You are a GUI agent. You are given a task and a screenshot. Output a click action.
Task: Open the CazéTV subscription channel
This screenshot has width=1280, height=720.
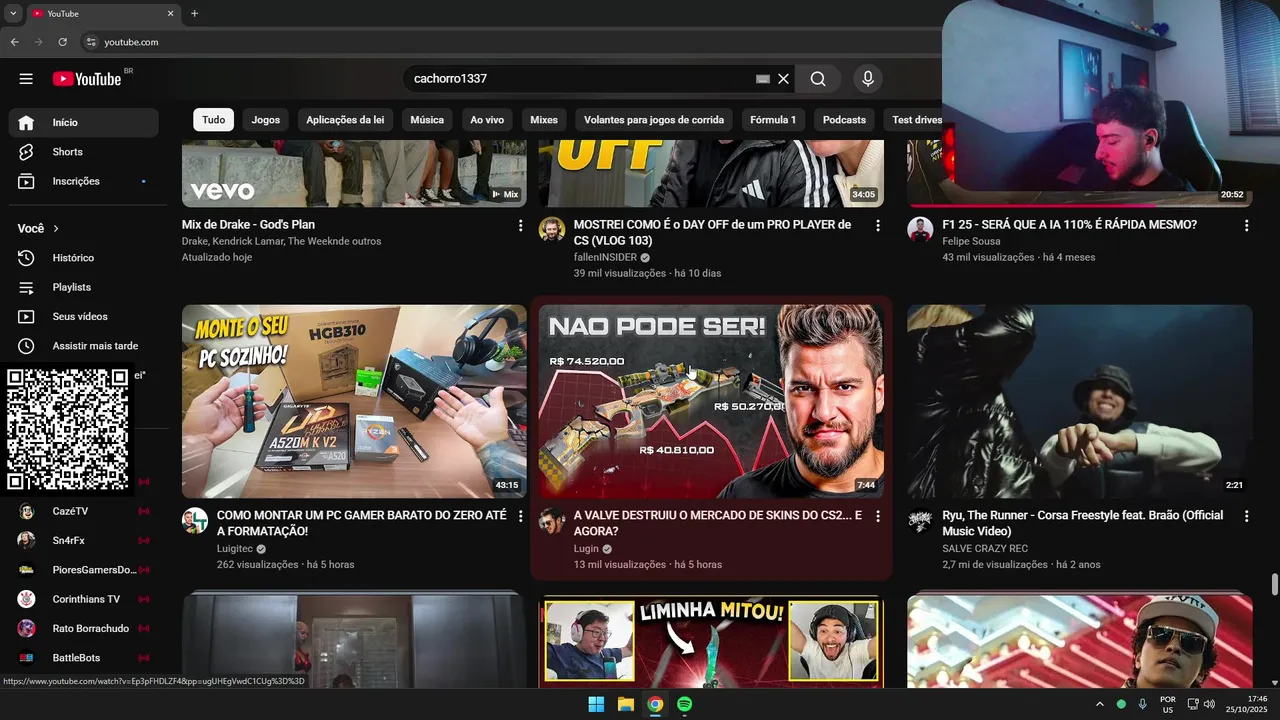click(x=84, y=511)
